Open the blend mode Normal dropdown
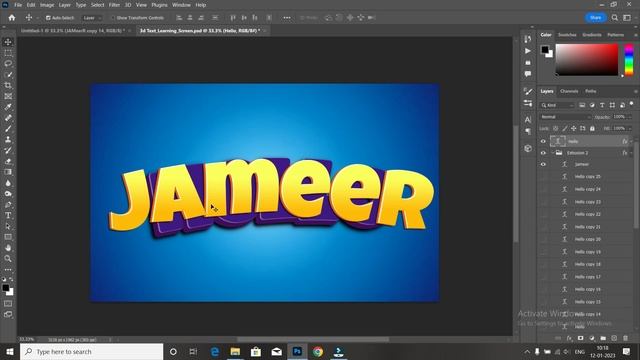 pos(565,117)
